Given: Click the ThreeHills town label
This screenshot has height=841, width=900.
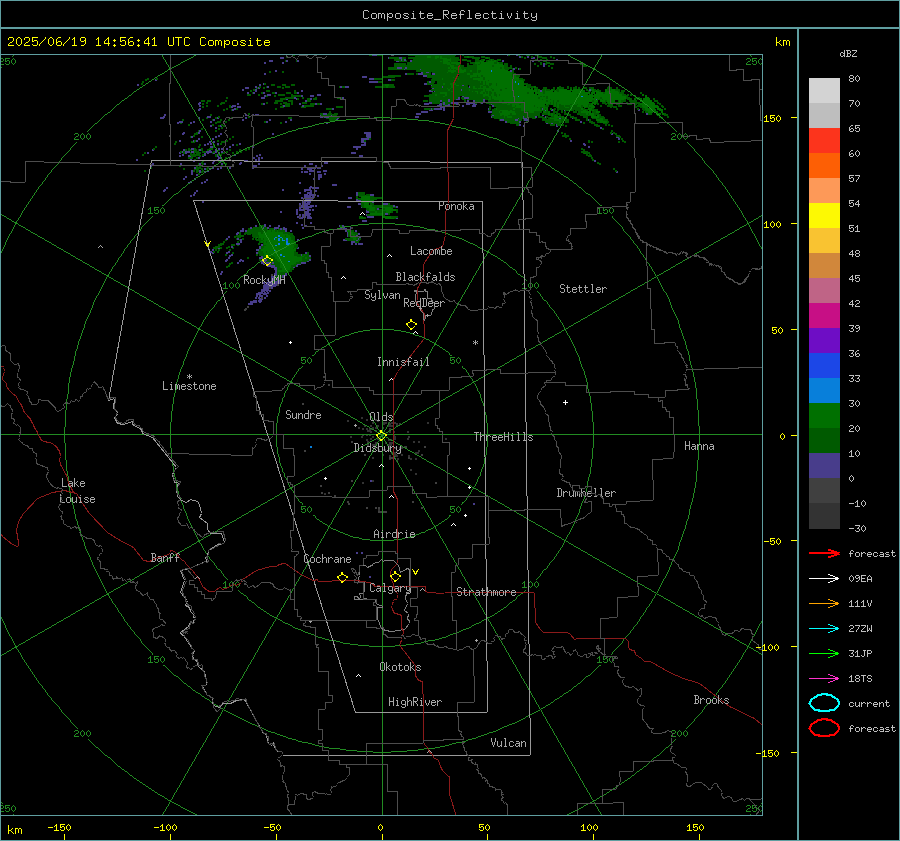Looking at the screenshot, I should click(x=503, y=437).
